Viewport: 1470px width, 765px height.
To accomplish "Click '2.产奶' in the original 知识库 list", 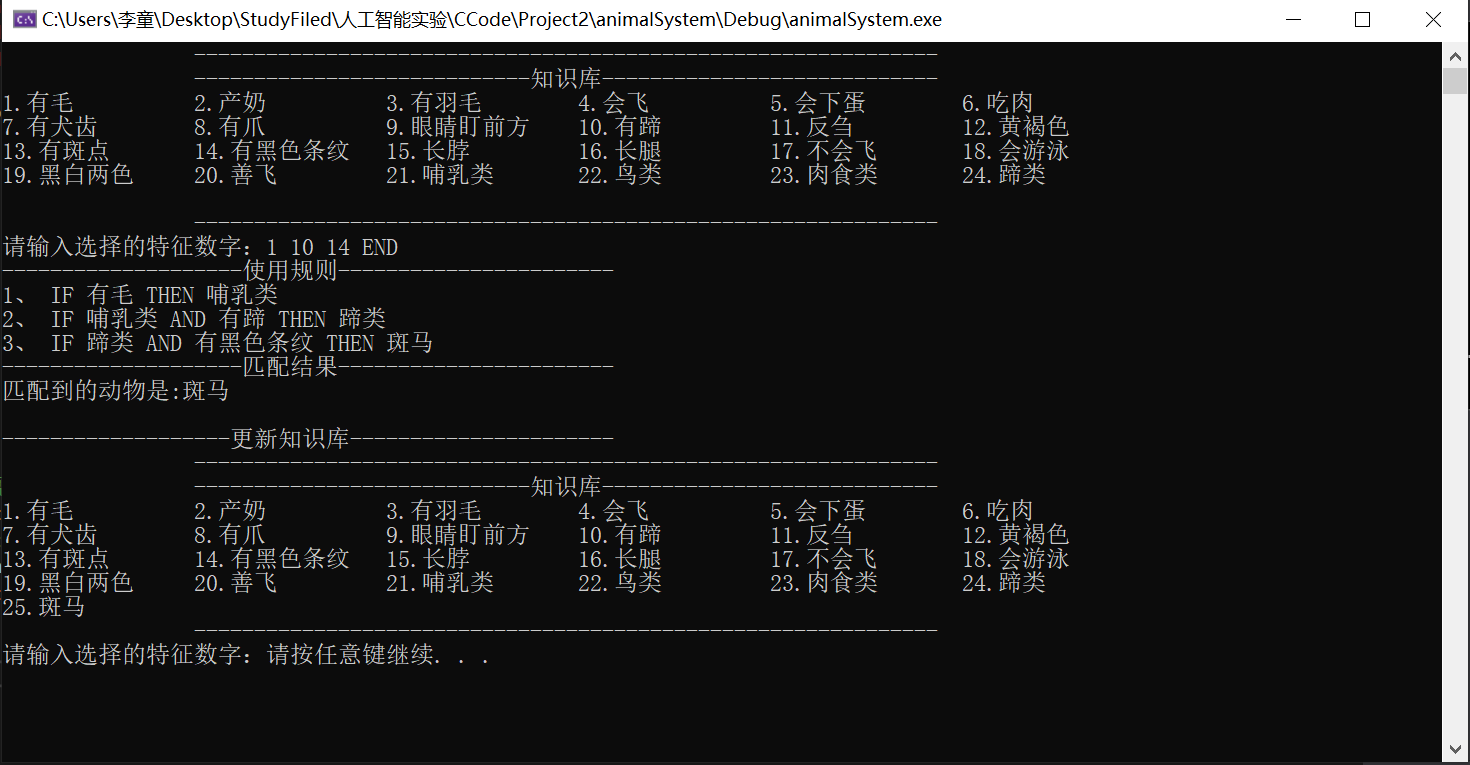I will [x=230, y=103].
